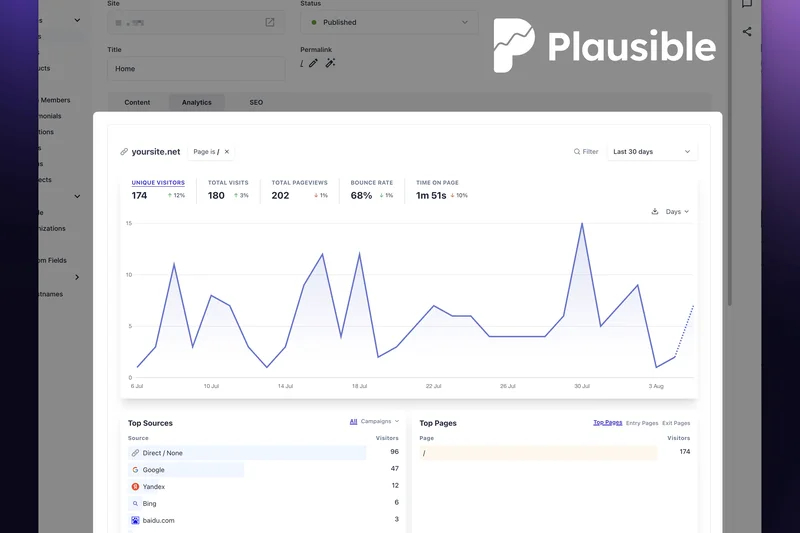800x533 pixels.
Task: Open the site in external link icon
Action: 269,22
